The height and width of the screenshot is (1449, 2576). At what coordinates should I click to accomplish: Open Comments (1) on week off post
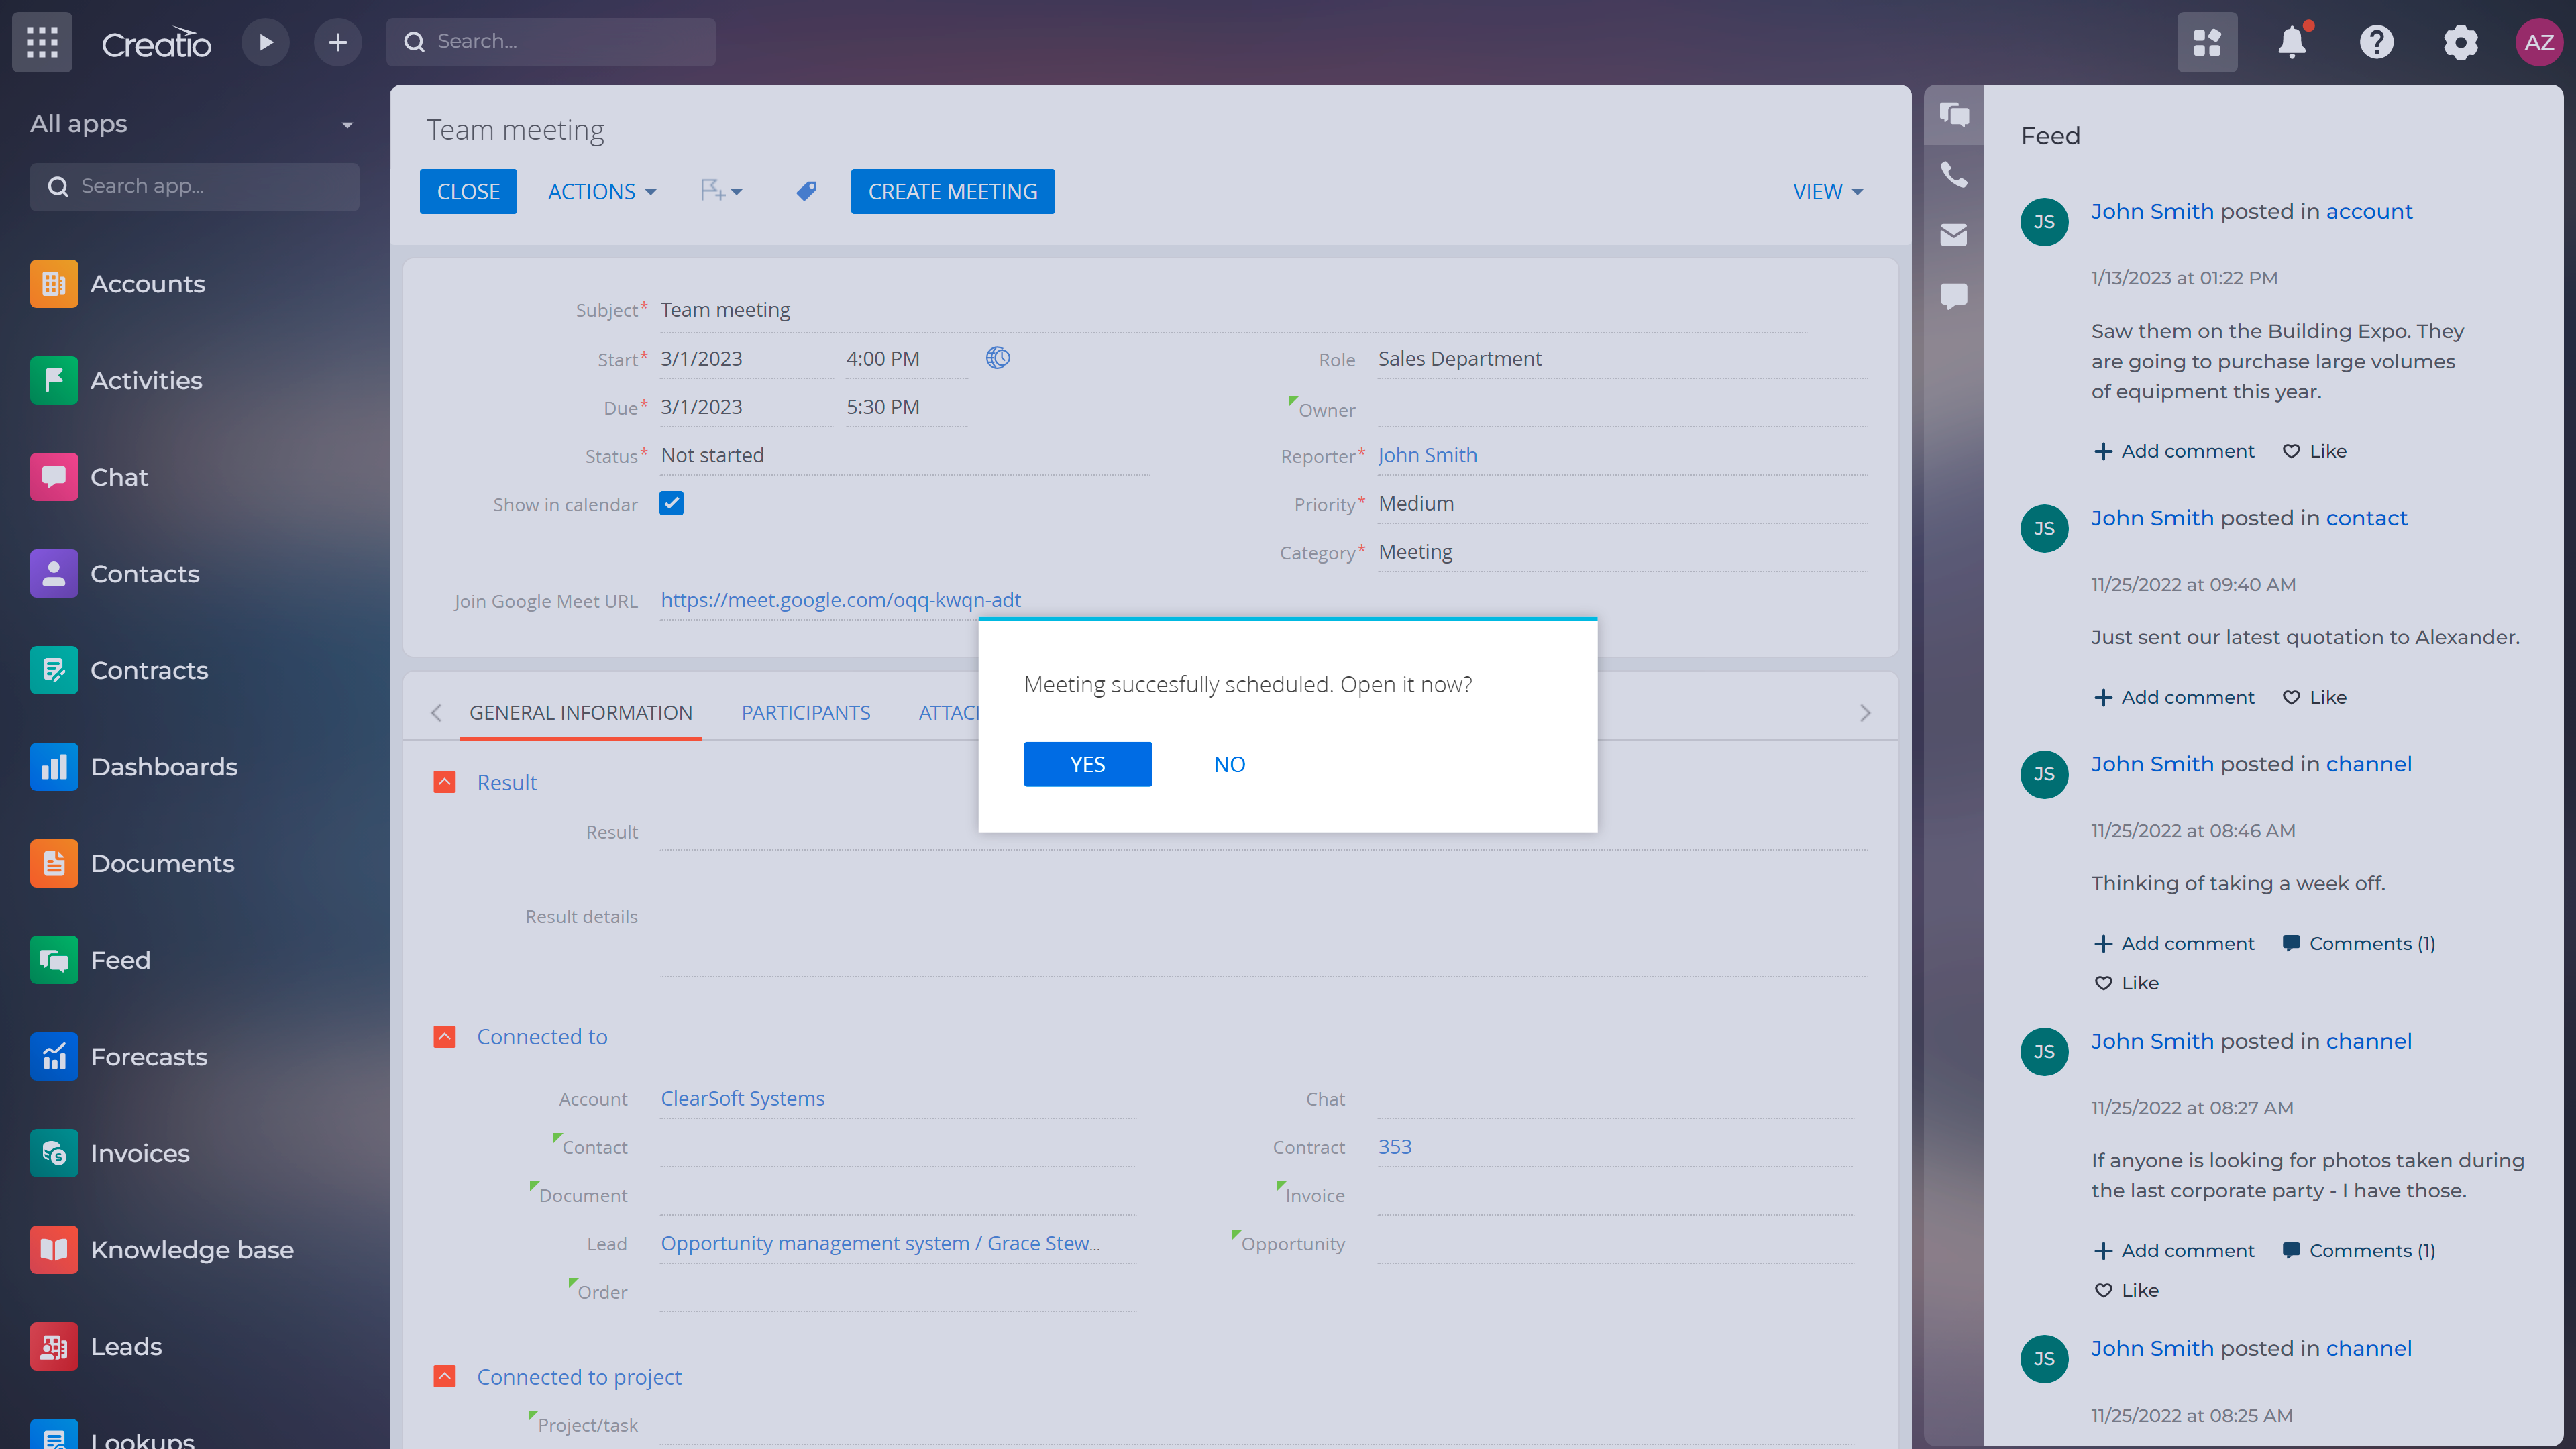tap(2359, 943)
